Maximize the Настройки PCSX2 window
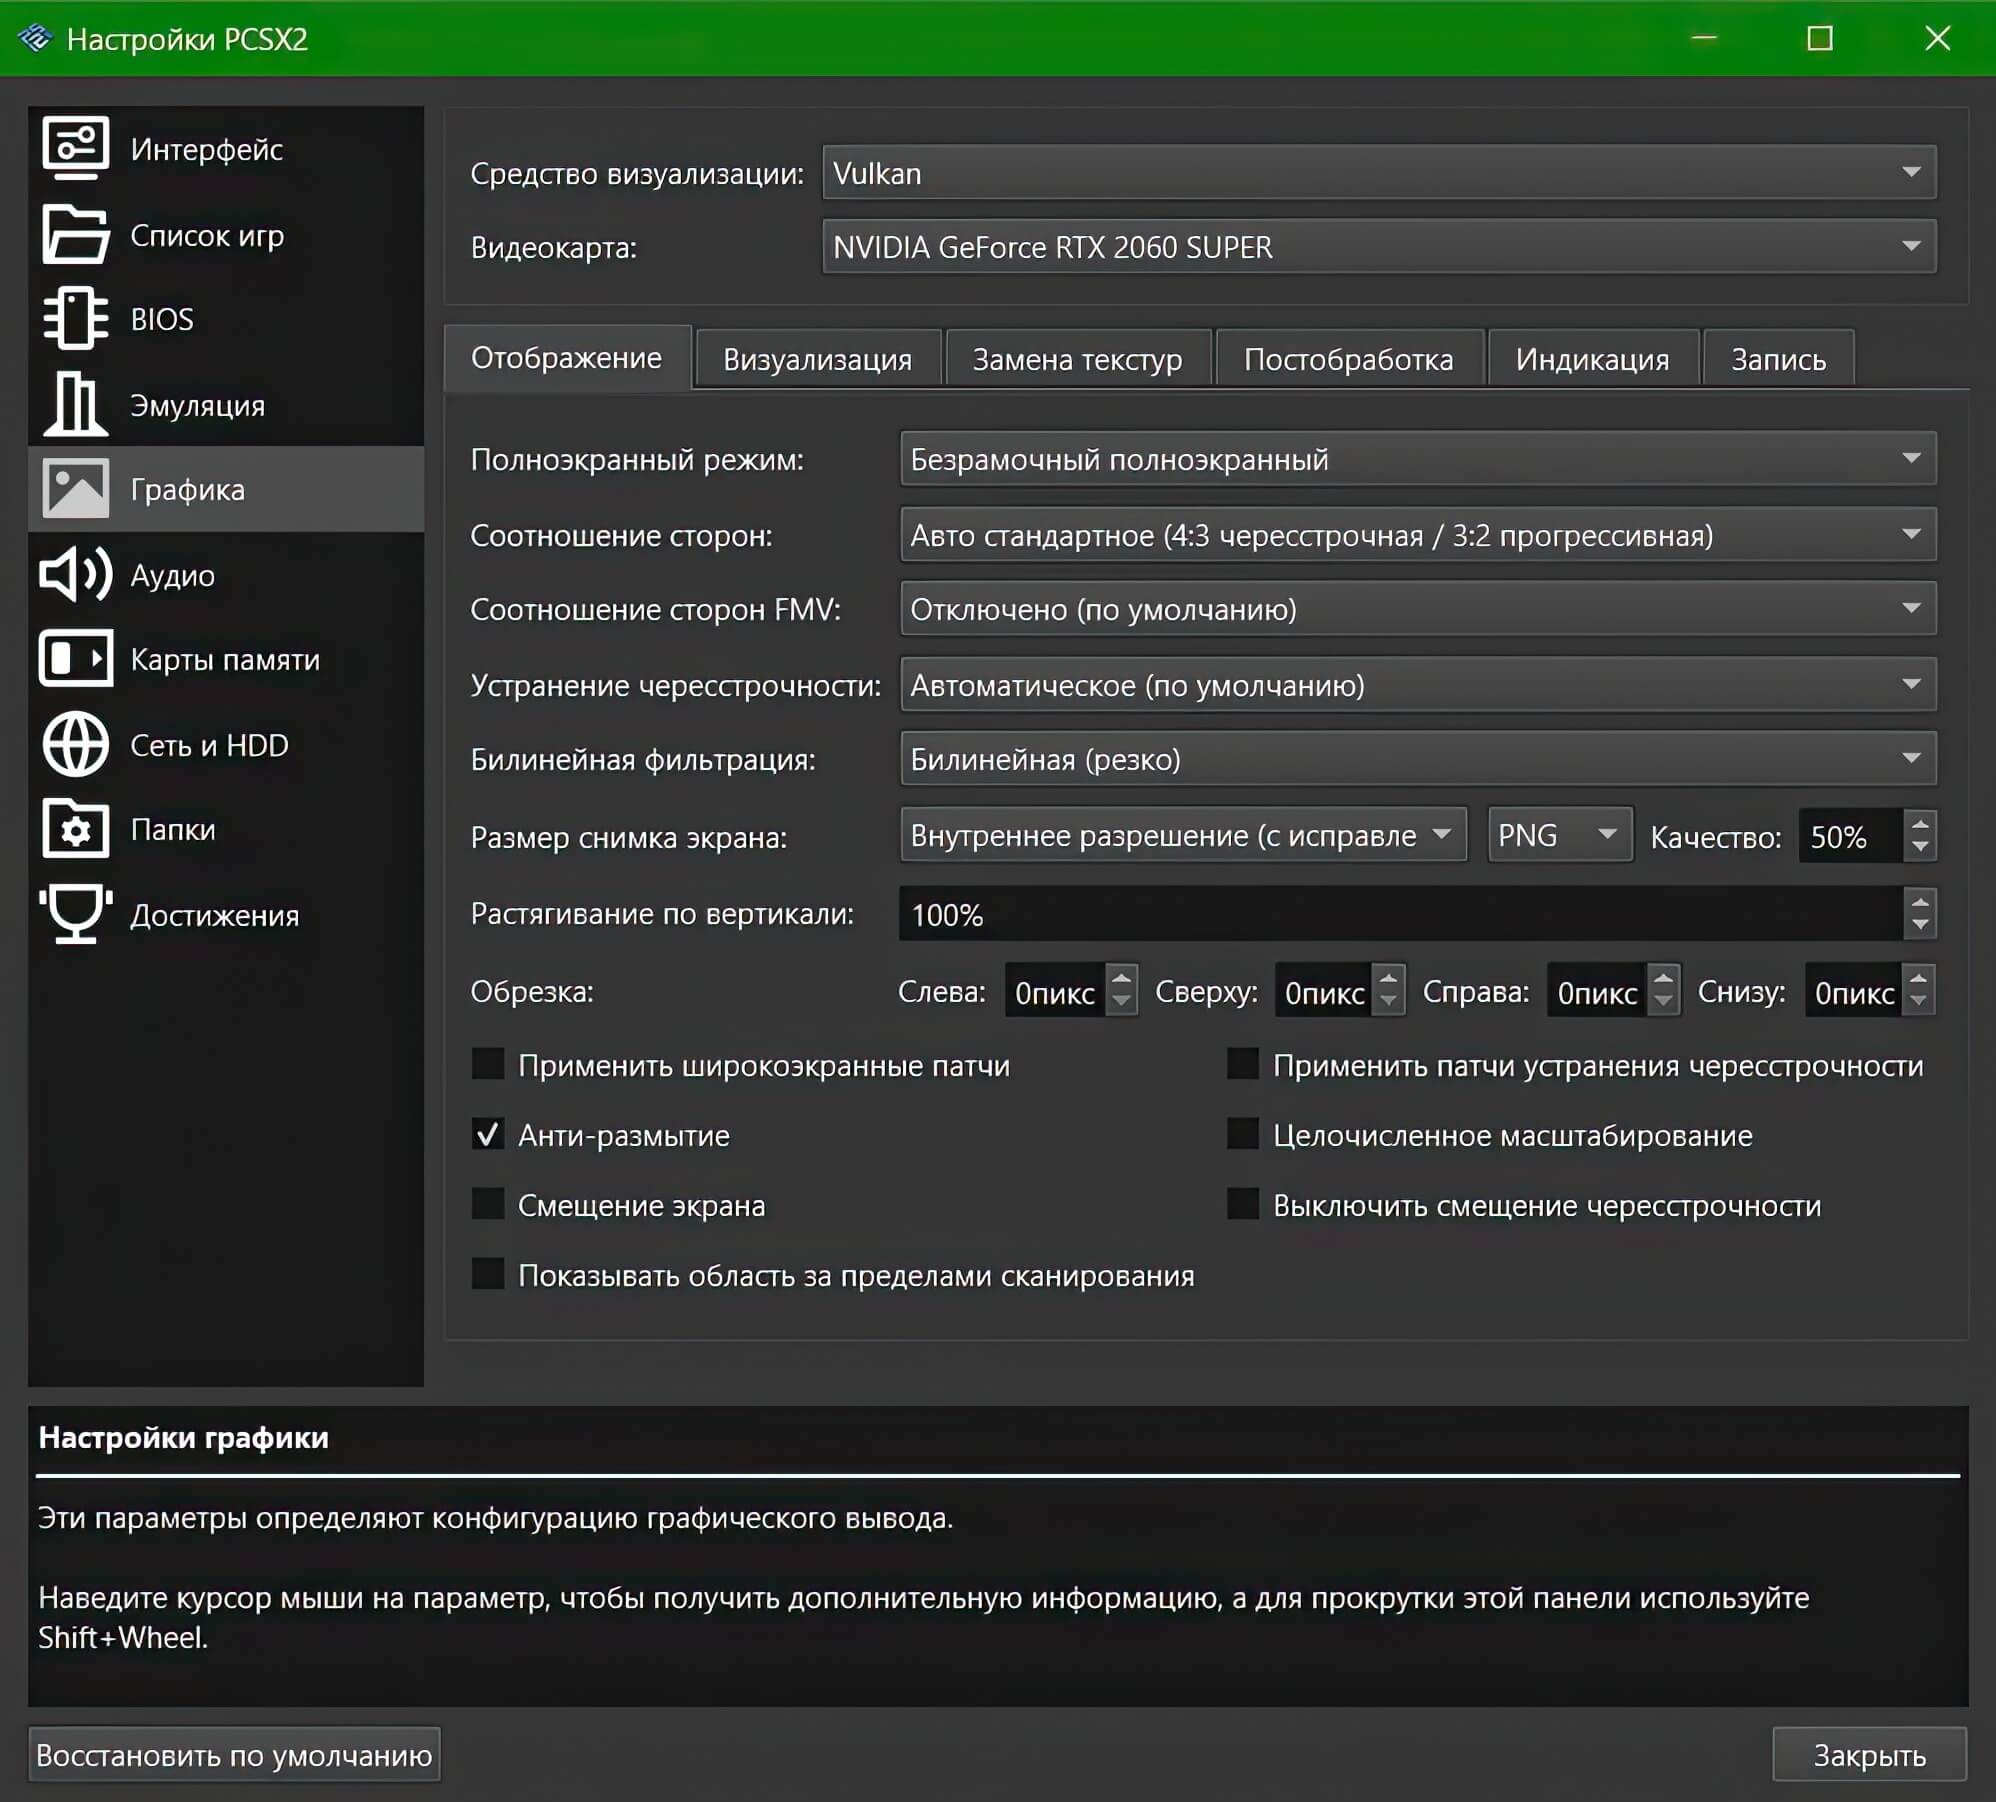The height and width of the screenshot is (1802, 1996). click(1820, 38)
